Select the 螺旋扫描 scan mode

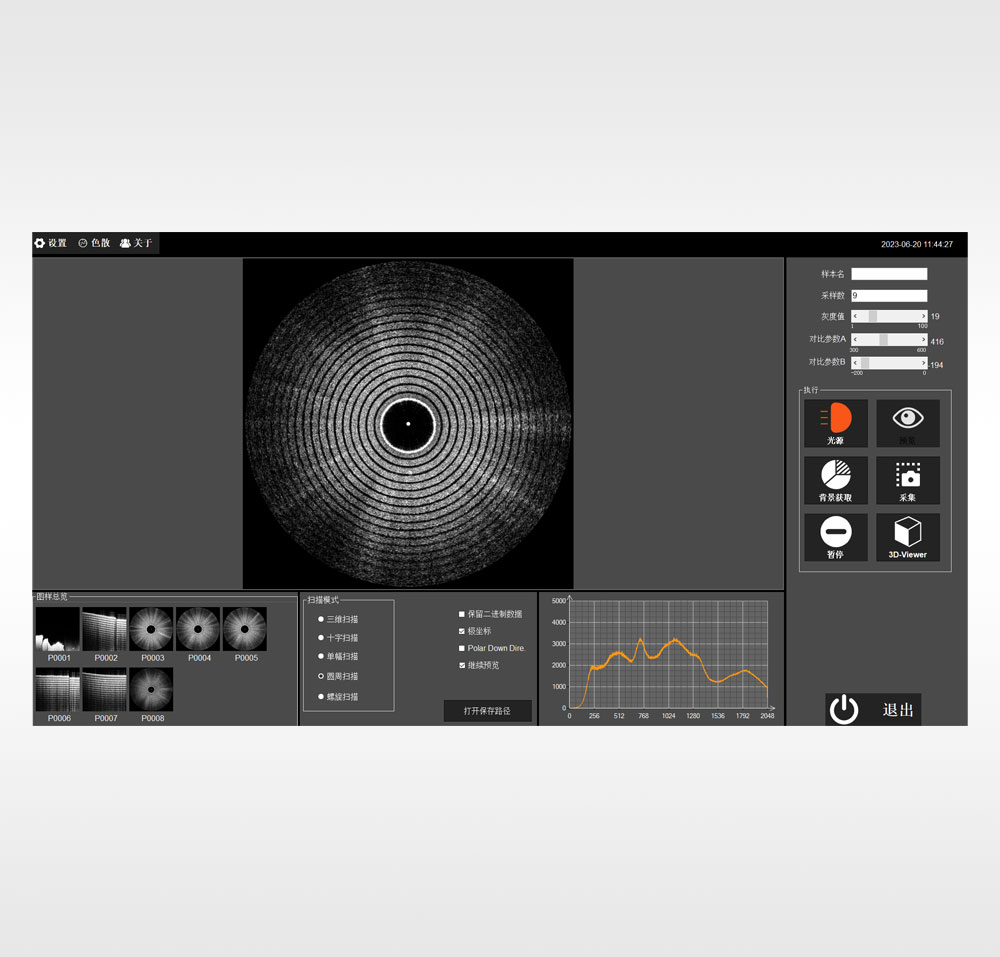coord(321,696)
